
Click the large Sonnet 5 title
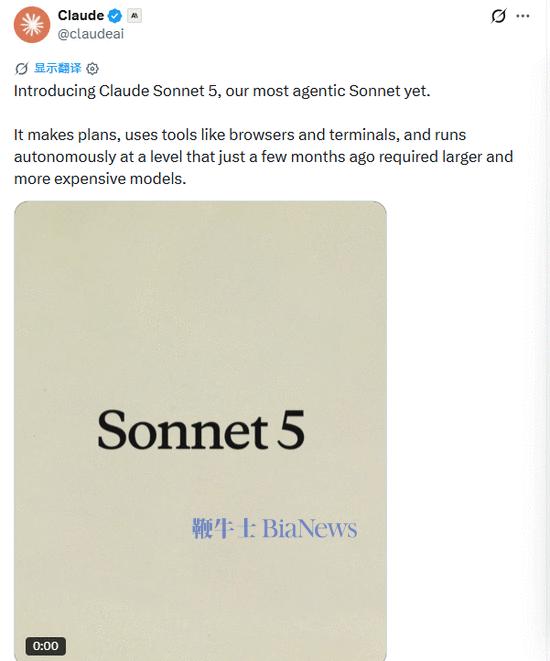pos(201,430)
